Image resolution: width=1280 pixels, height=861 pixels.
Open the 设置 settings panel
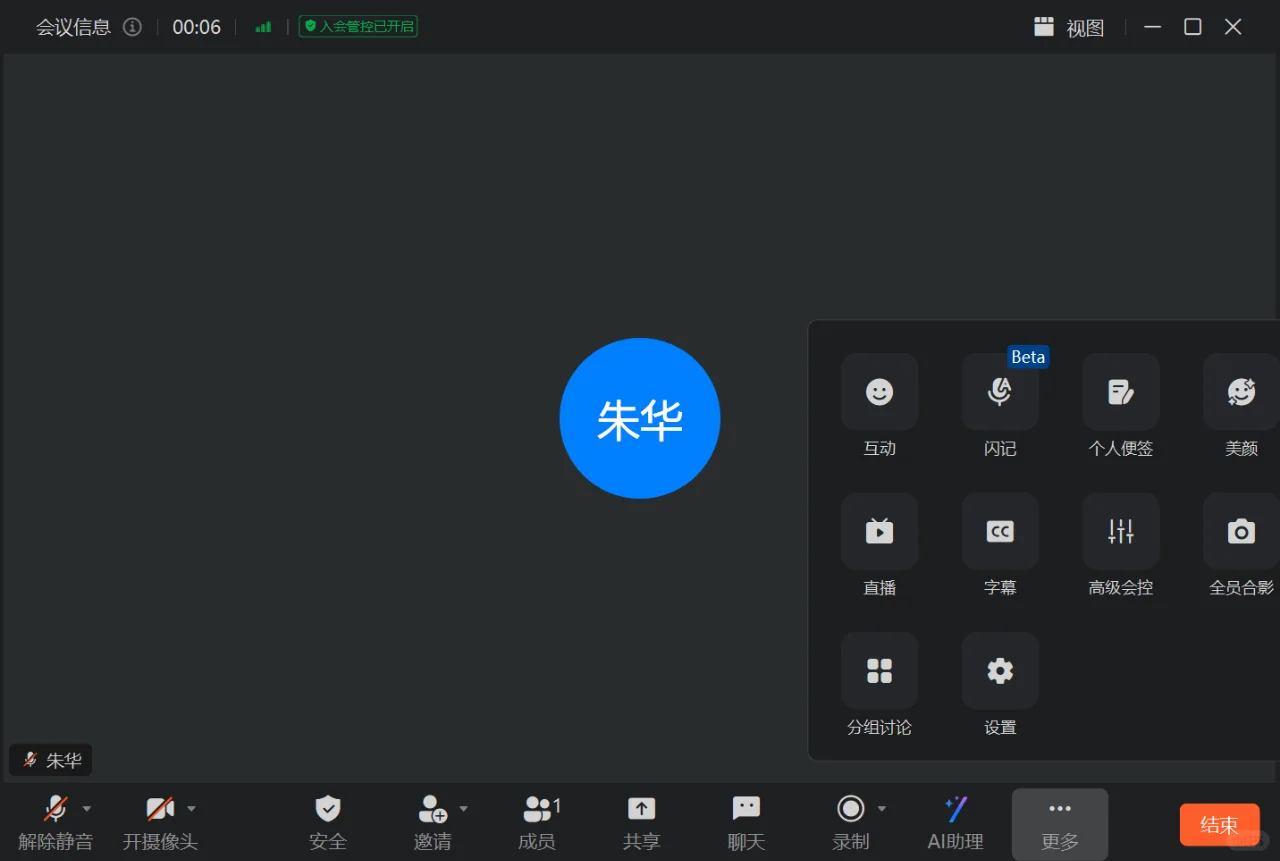[x=999, y=687]
